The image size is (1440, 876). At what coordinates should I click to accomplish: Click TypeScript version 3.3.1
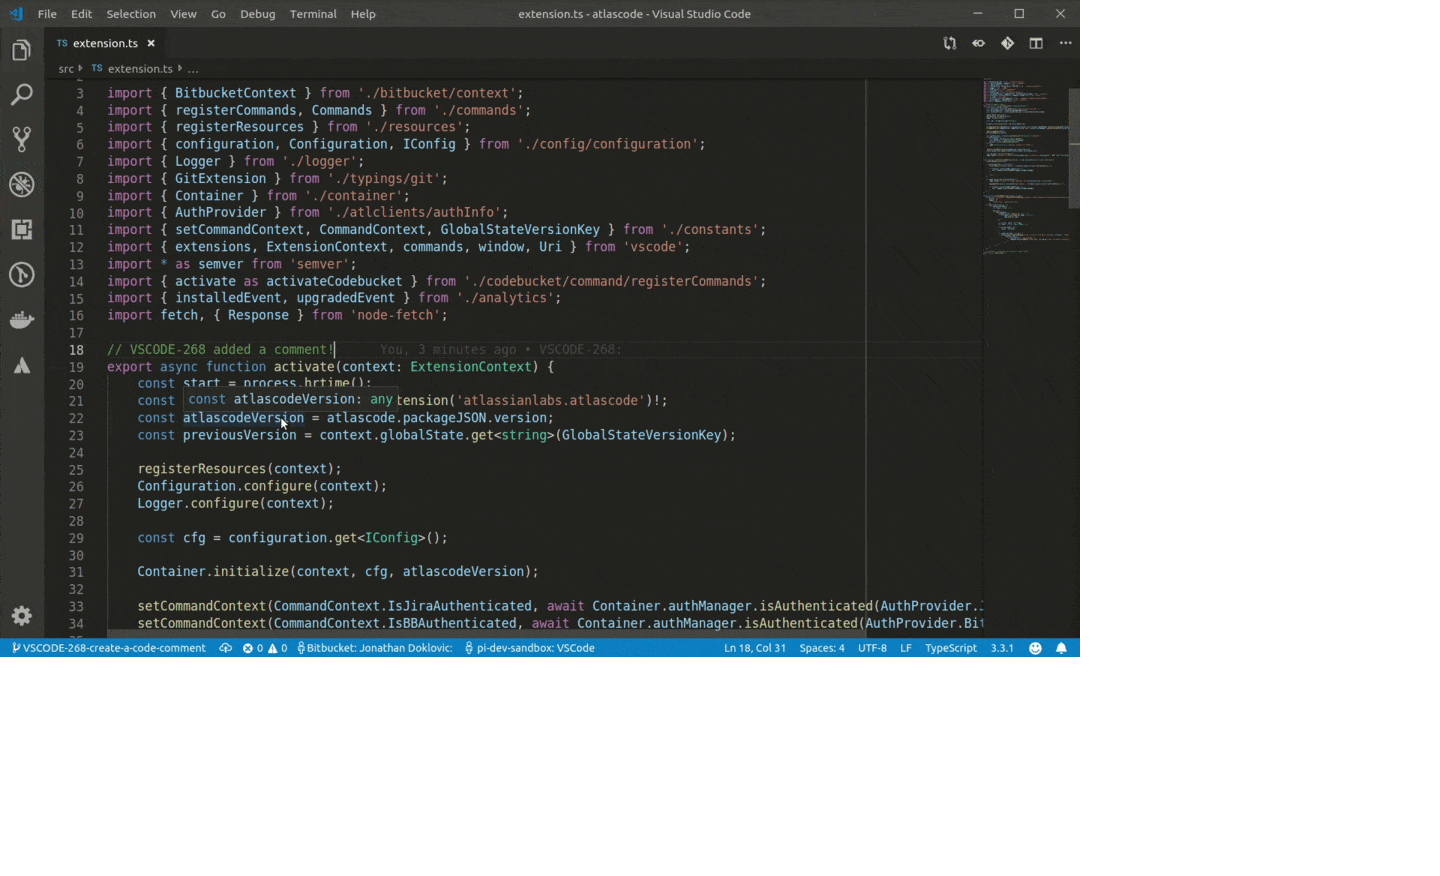tap(1002, 648)
